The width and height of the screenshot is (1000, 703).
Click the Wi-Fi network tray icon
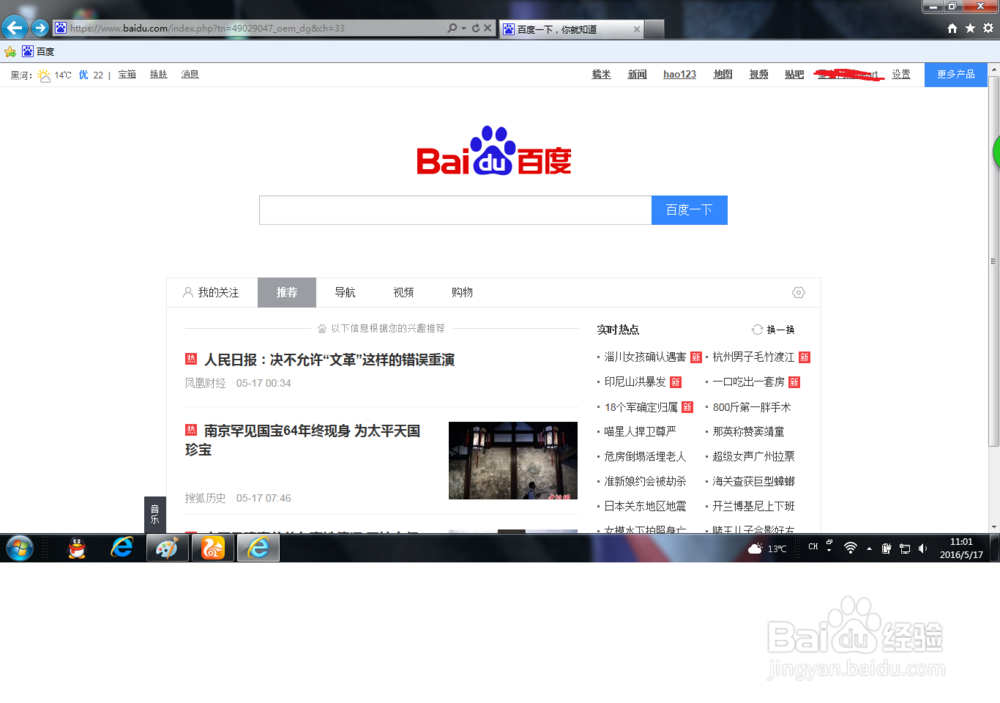(850, 548)
